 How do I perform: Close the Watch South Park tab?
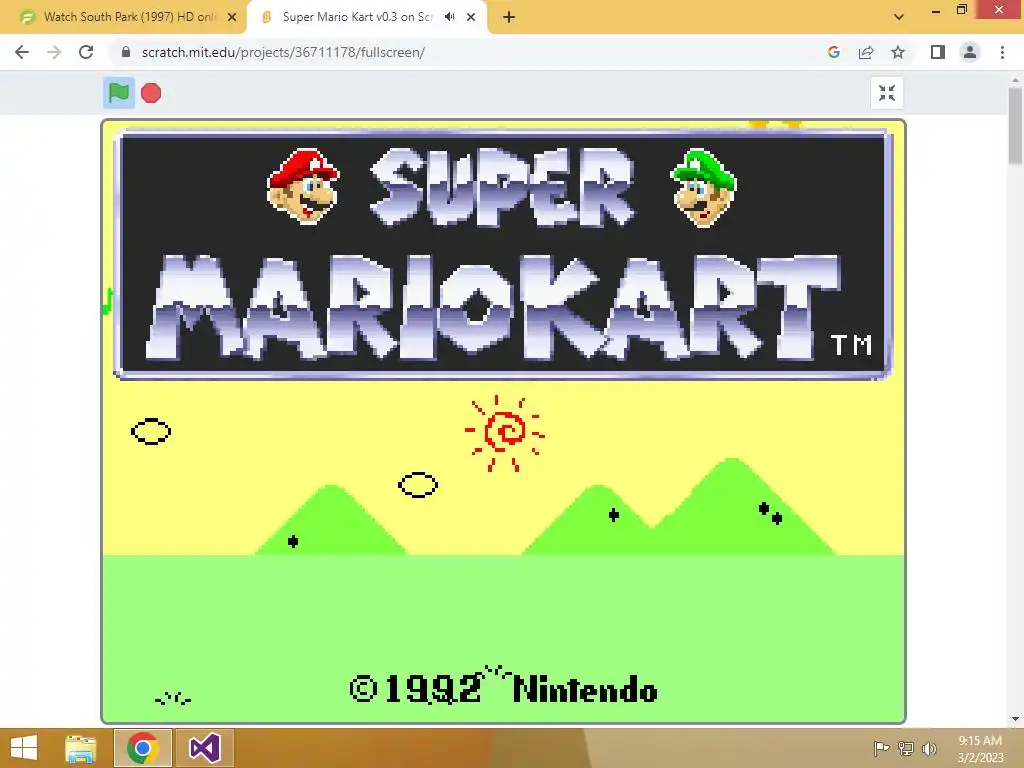coord(232,17)
